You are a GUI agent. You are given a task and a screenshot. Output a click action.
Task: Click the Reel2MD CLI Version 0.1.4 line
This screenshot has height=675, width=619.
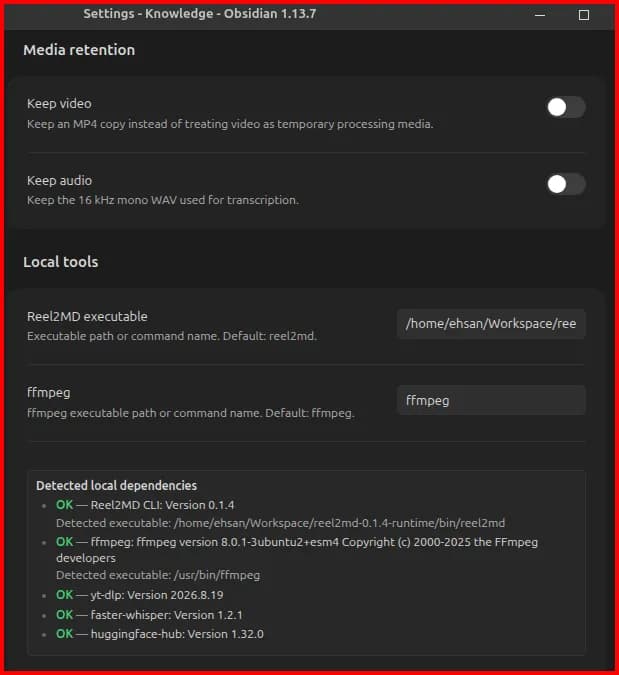click(145, 505)
